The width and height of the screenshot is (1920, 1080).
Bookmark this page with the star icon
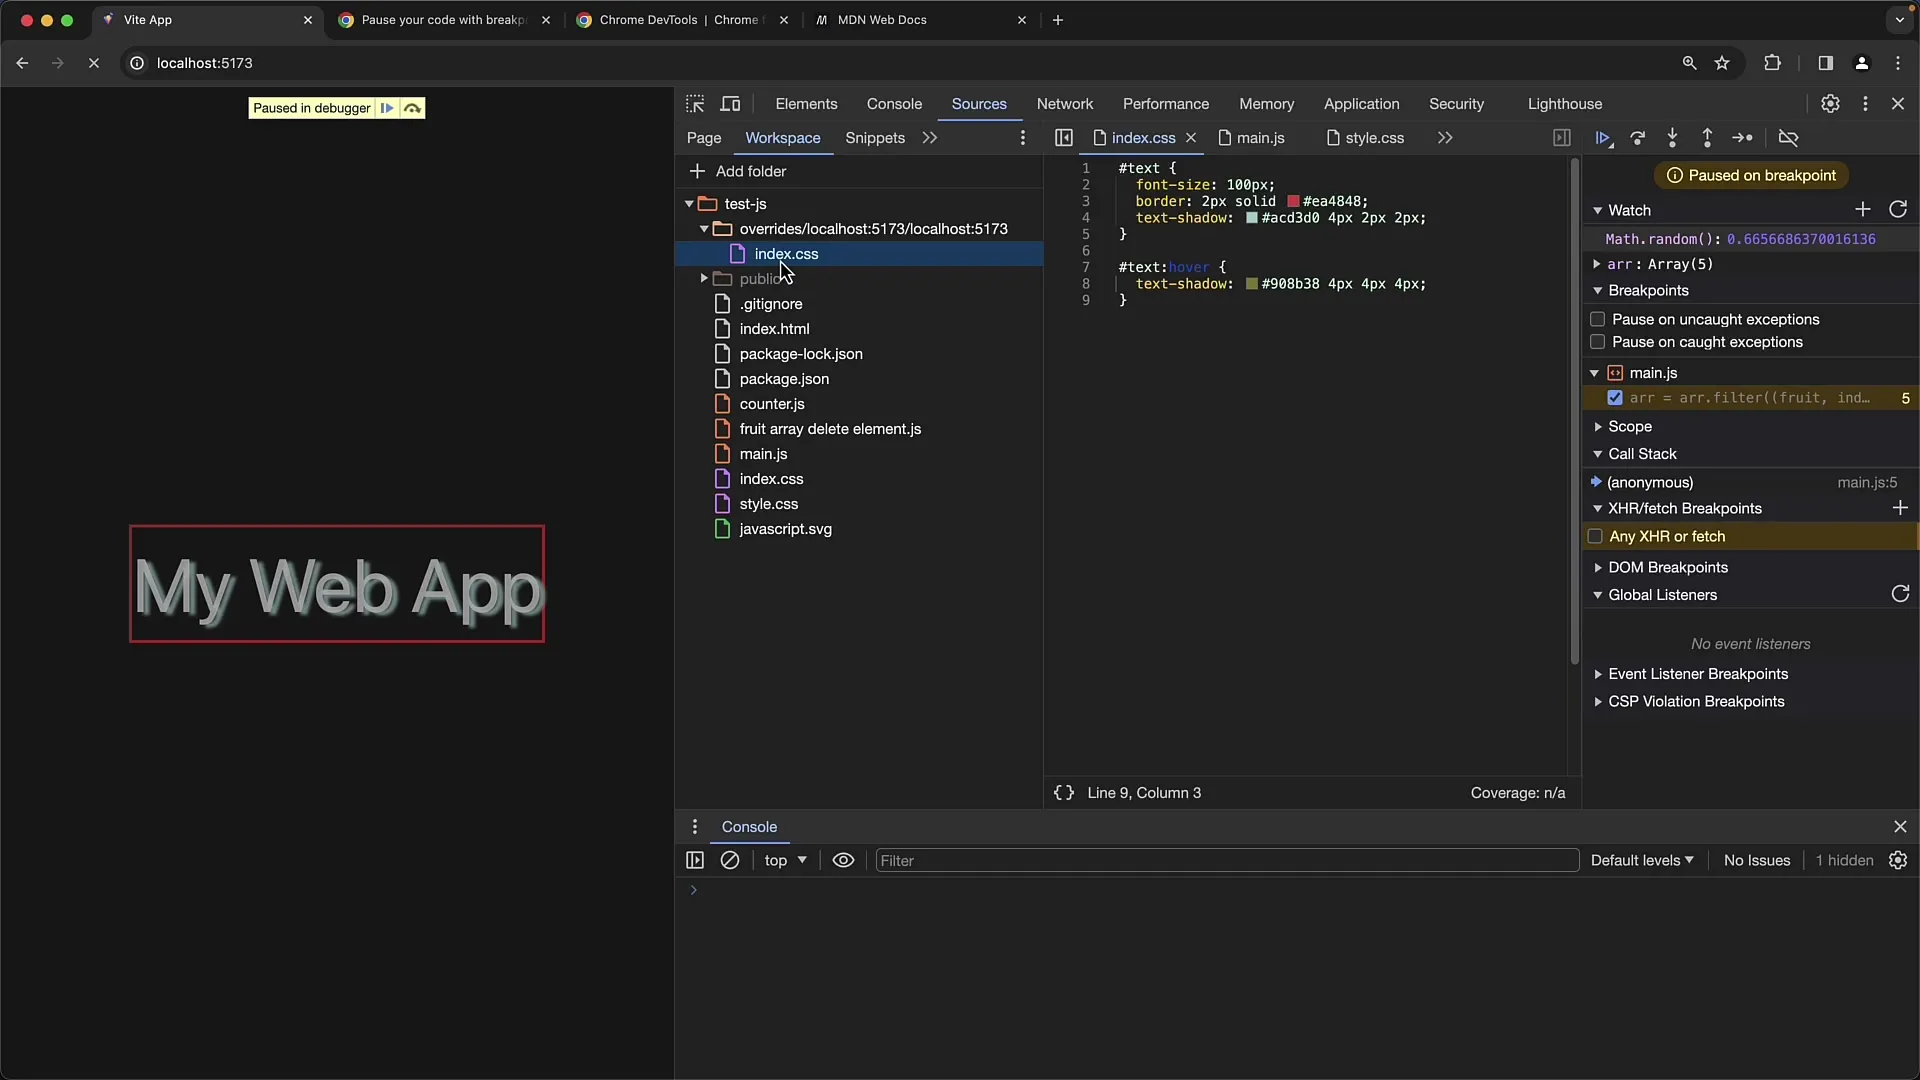pyautogui.click(x=1722, y=63)
